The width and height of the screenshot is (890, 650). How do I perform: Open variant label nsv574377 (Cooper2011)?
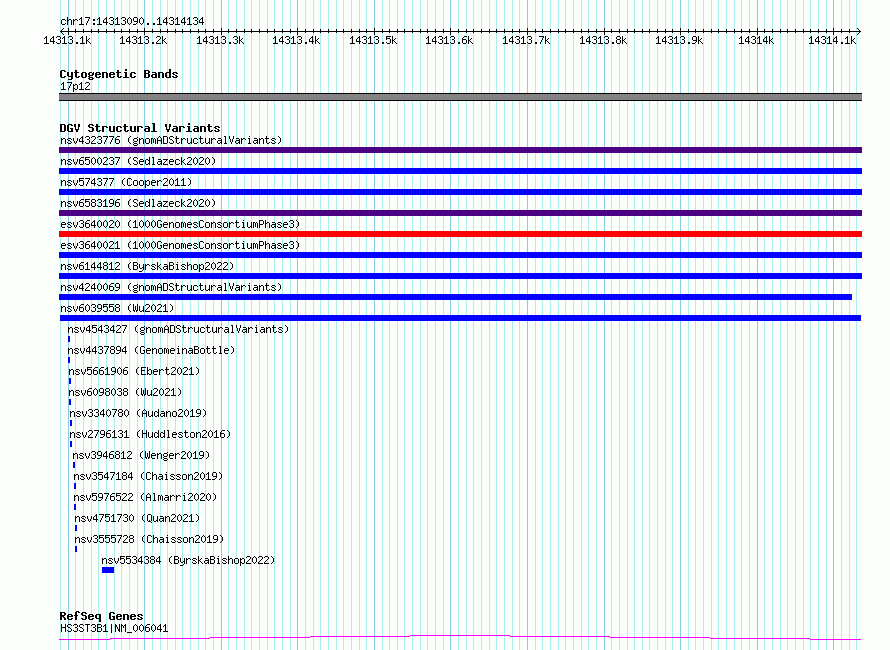point(126,182)
